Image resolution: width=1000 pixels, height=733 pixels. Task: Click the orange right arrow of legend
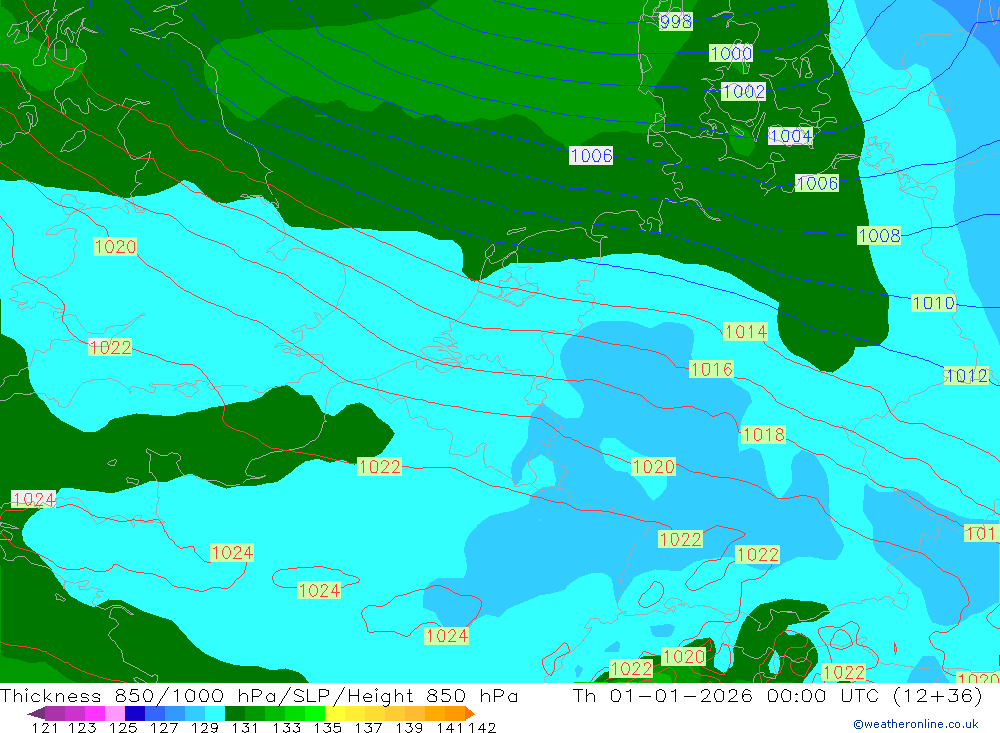(470, 713)
